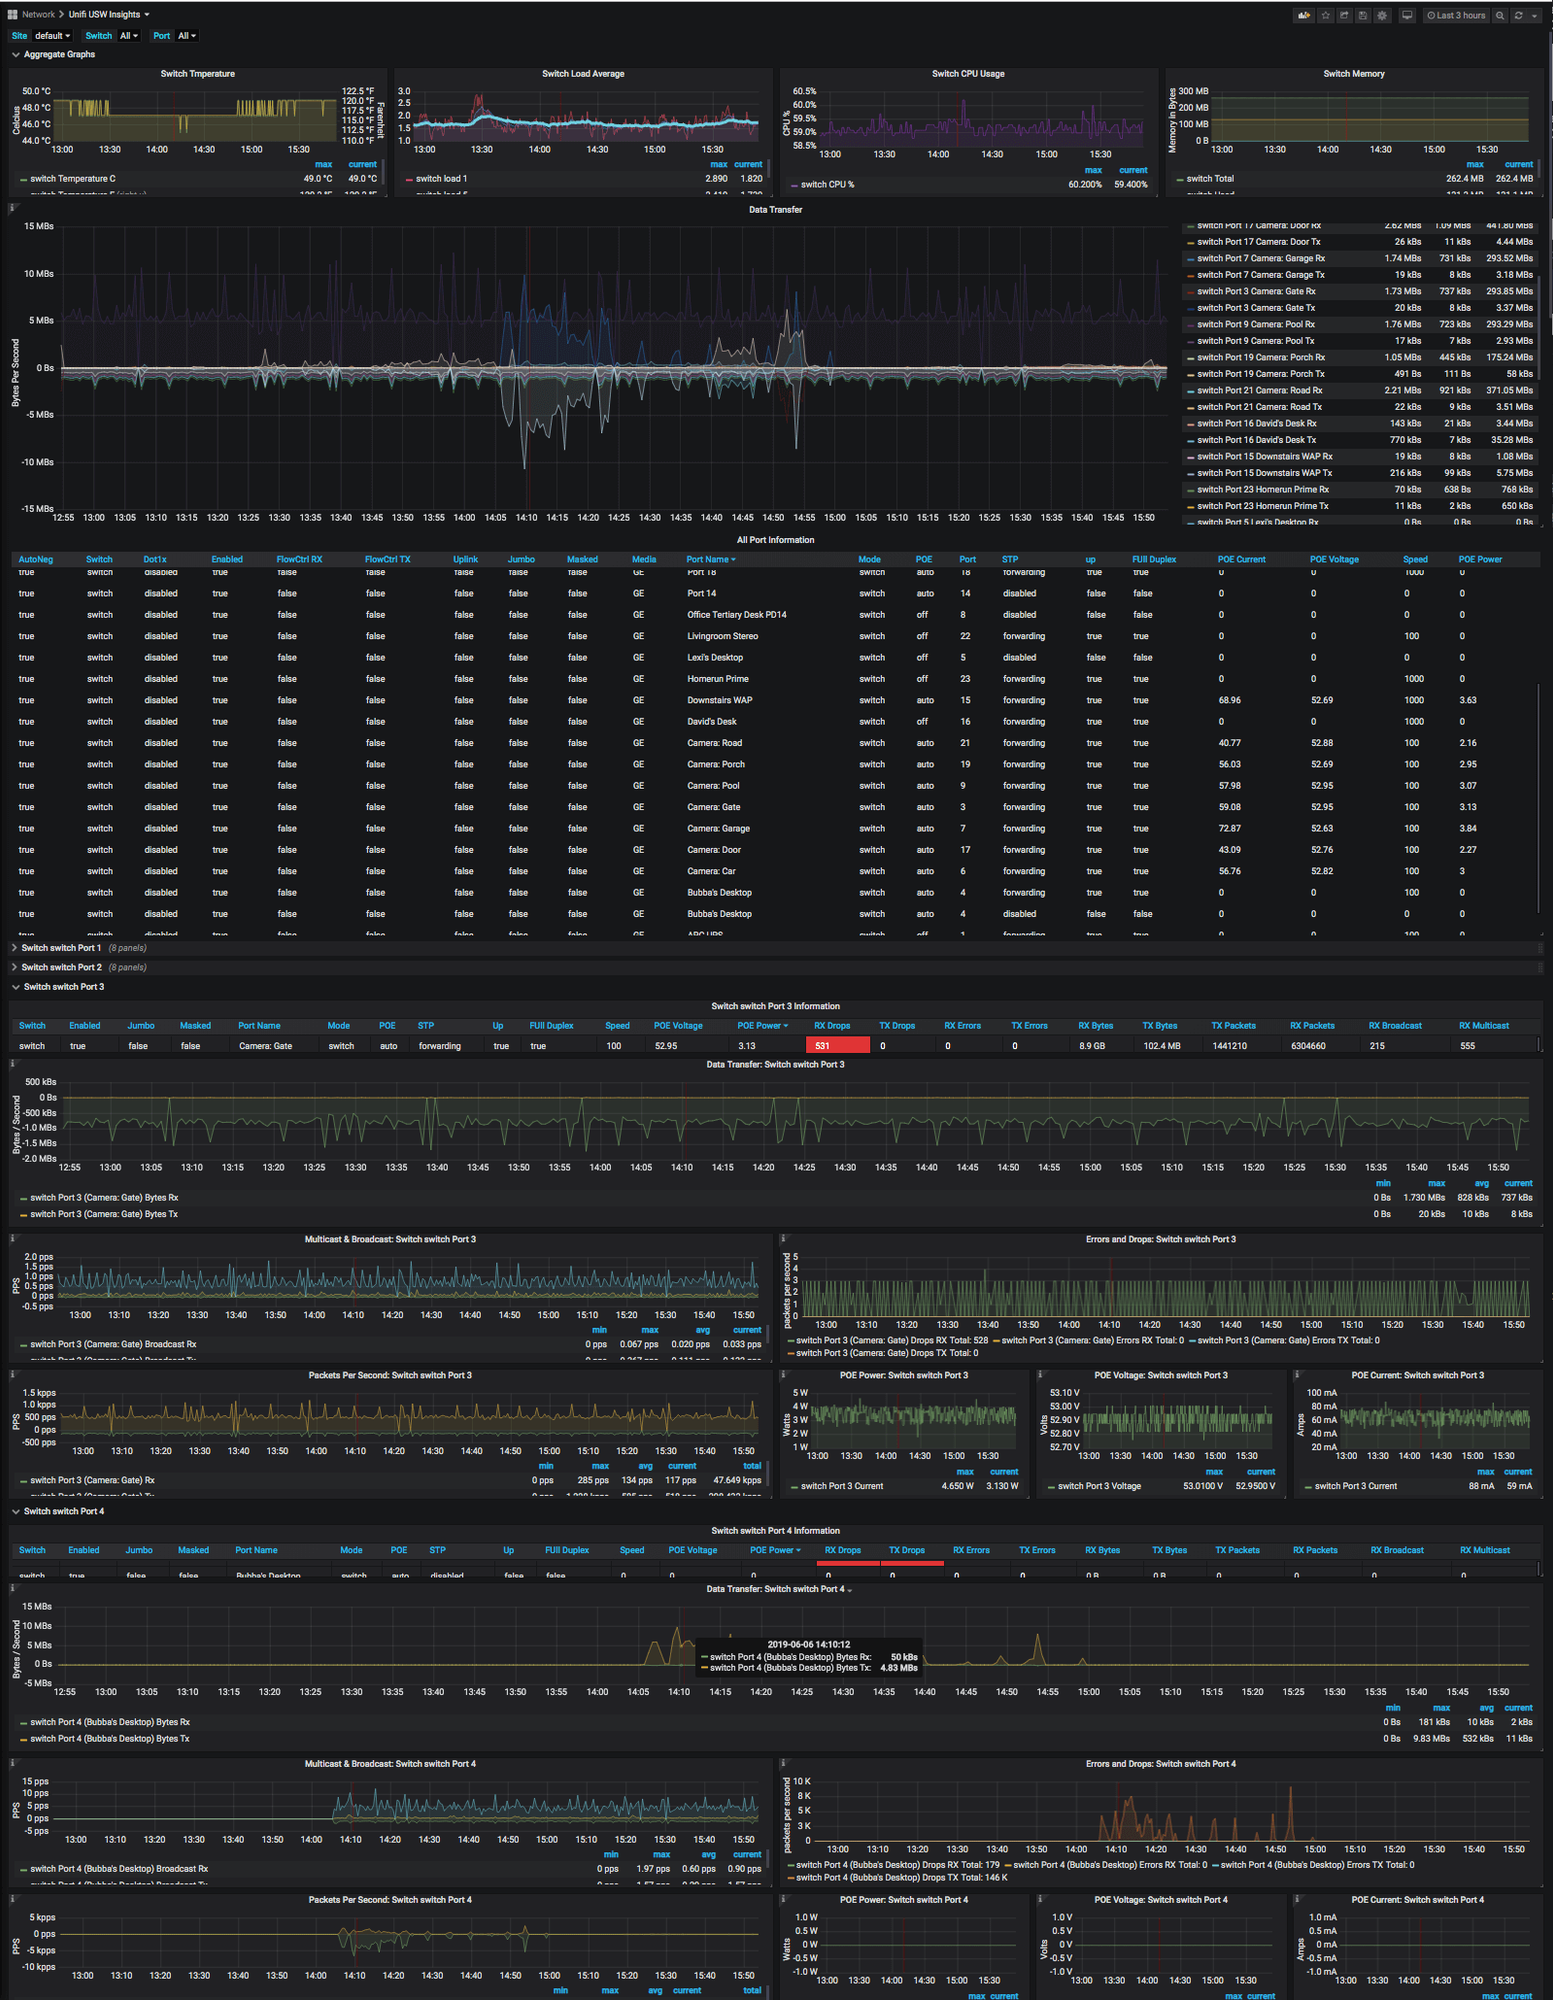The image size is (1553, 2000).
Task: Toggle Port 3 Camera: Gate Bytes Rx series
Action: (x=104, y=1197)
